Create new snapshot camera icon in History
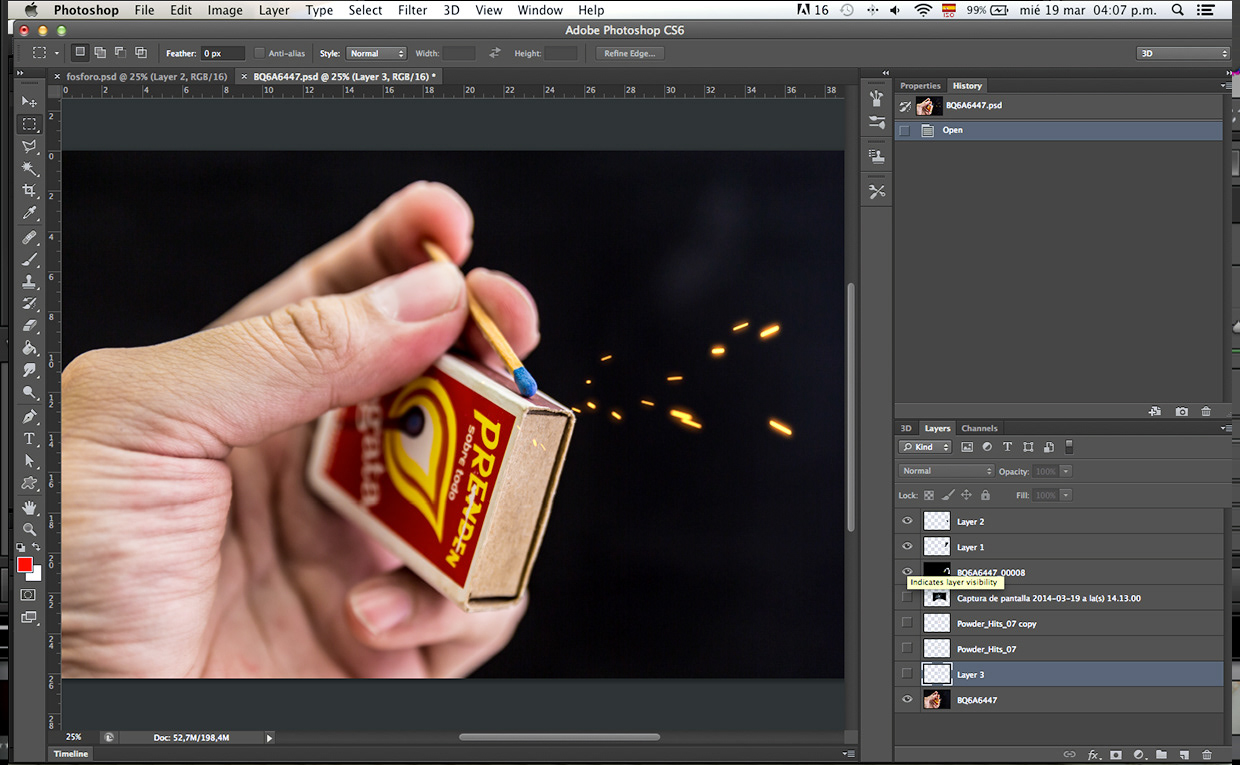 click(x=1181, y=411)
